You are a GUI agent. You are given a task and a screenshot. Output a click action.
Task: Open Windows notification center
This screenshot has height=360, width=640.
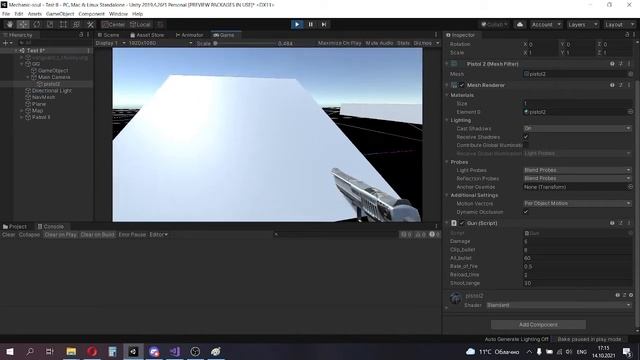click(627, 351)
